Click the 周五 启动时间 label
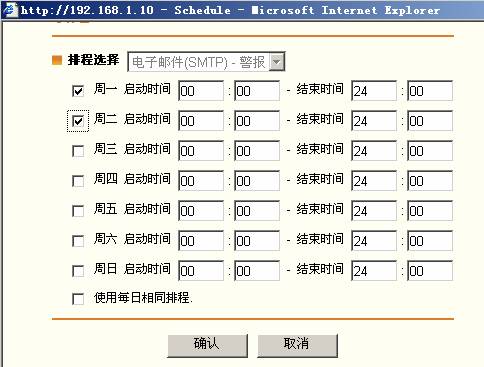This screenshot has width=484, height=367. [132, 209]
